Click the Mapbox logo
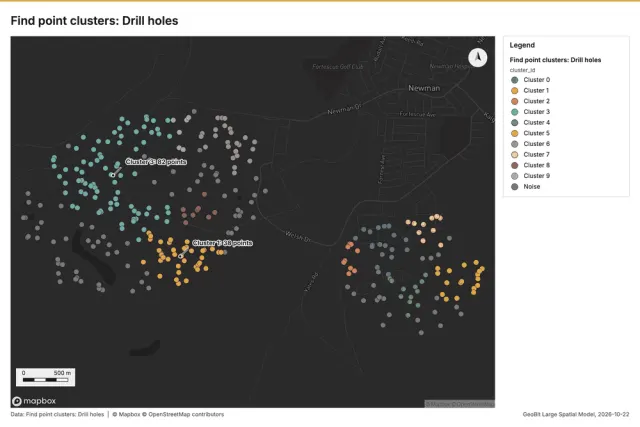 [x=34, y=401]
